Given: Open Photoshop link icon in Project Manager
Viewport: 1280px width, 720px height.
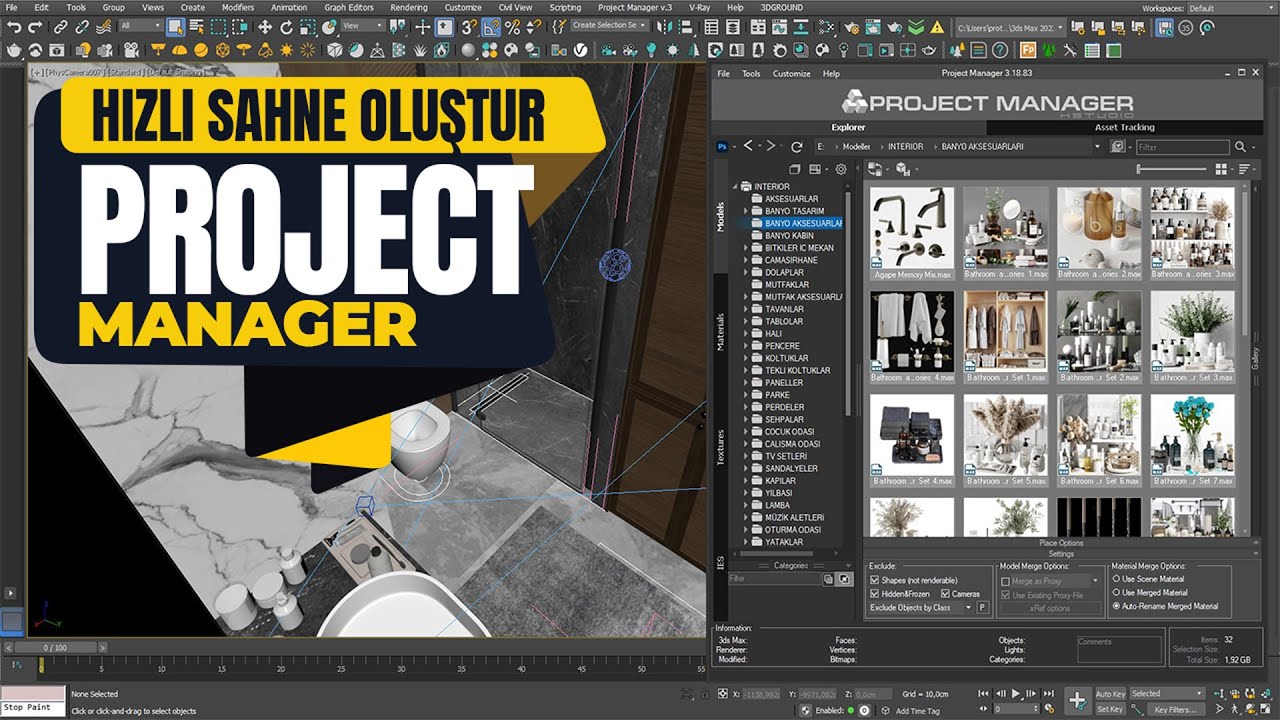Looking at the screenshot, I should click(x=722, y=146).
